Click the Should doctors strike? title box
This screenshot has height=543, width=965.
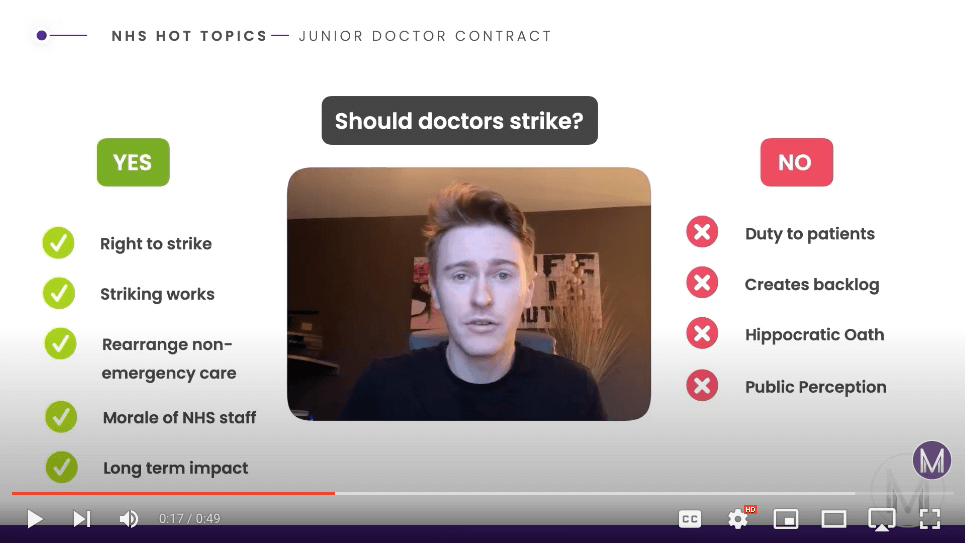(x=460, y=121)
